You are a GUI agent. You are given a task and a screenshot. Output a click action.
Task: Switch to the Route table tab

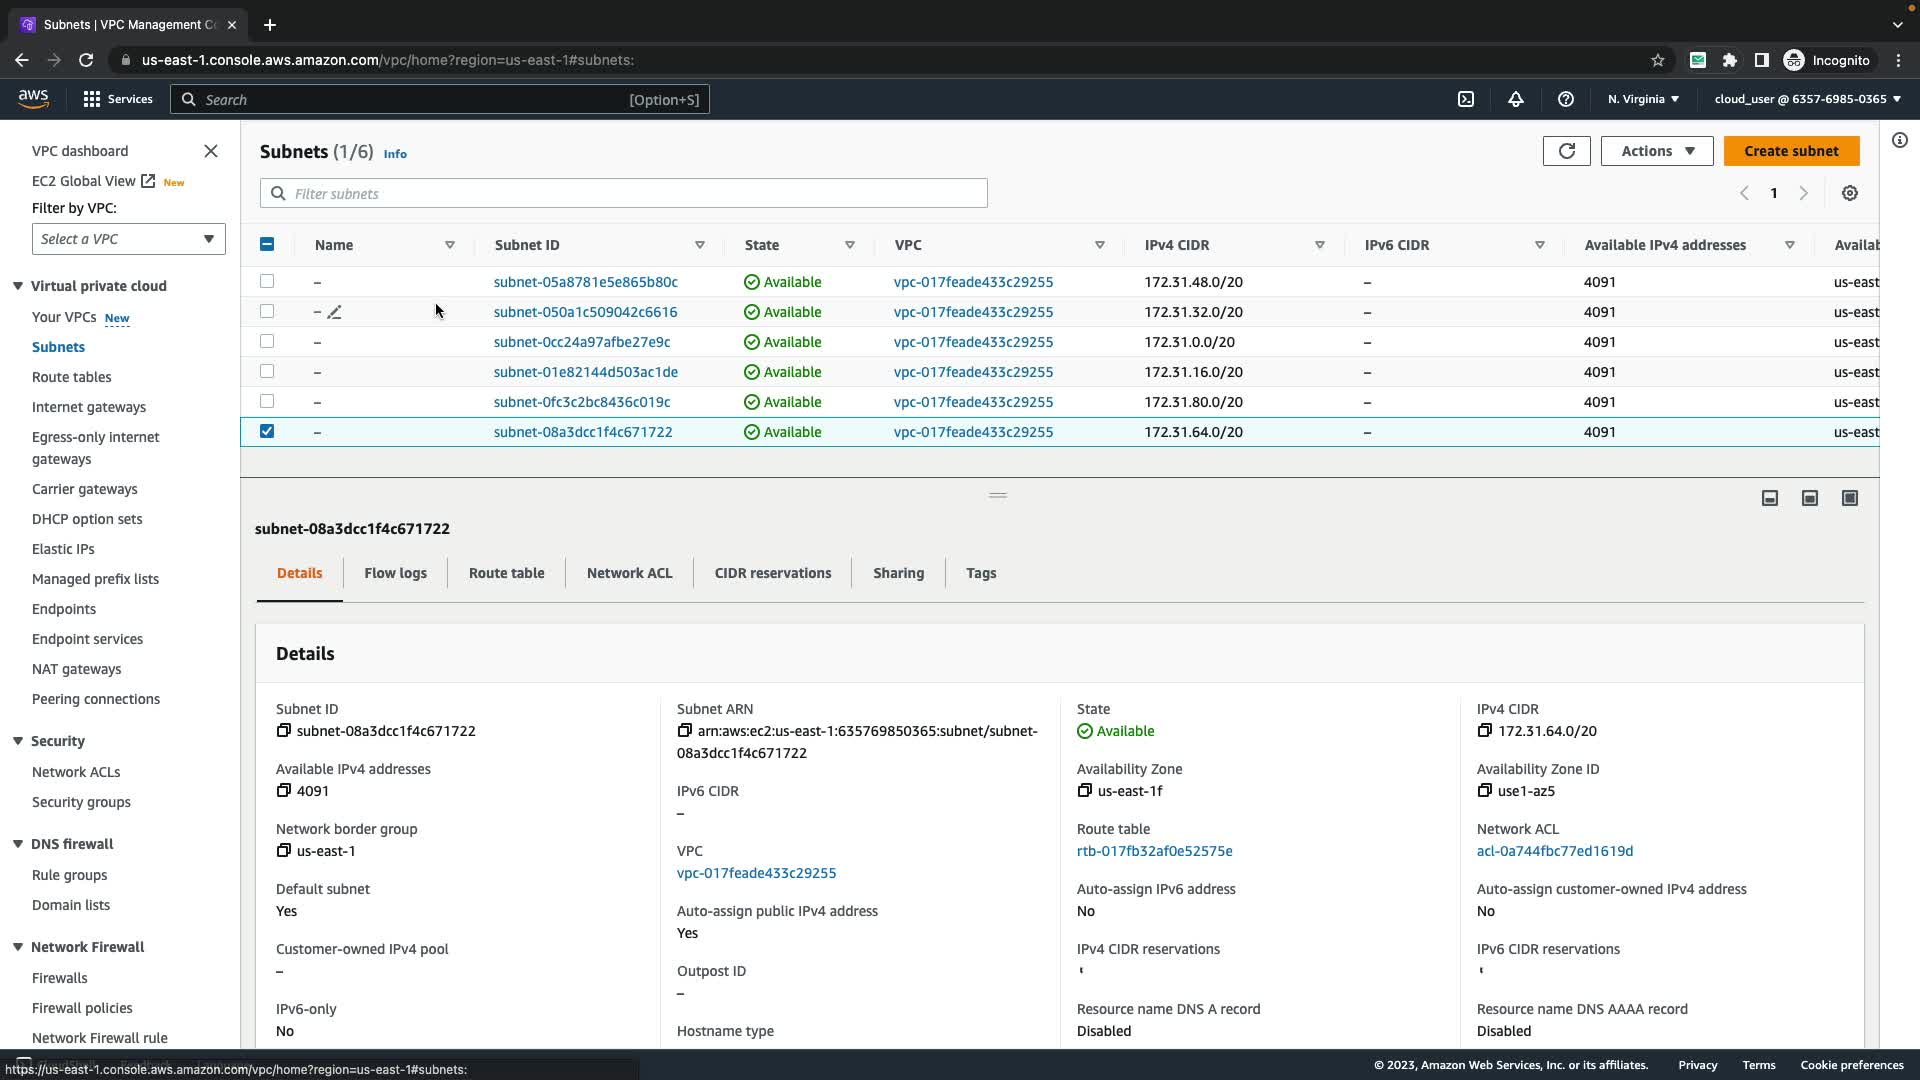[506, 573]
